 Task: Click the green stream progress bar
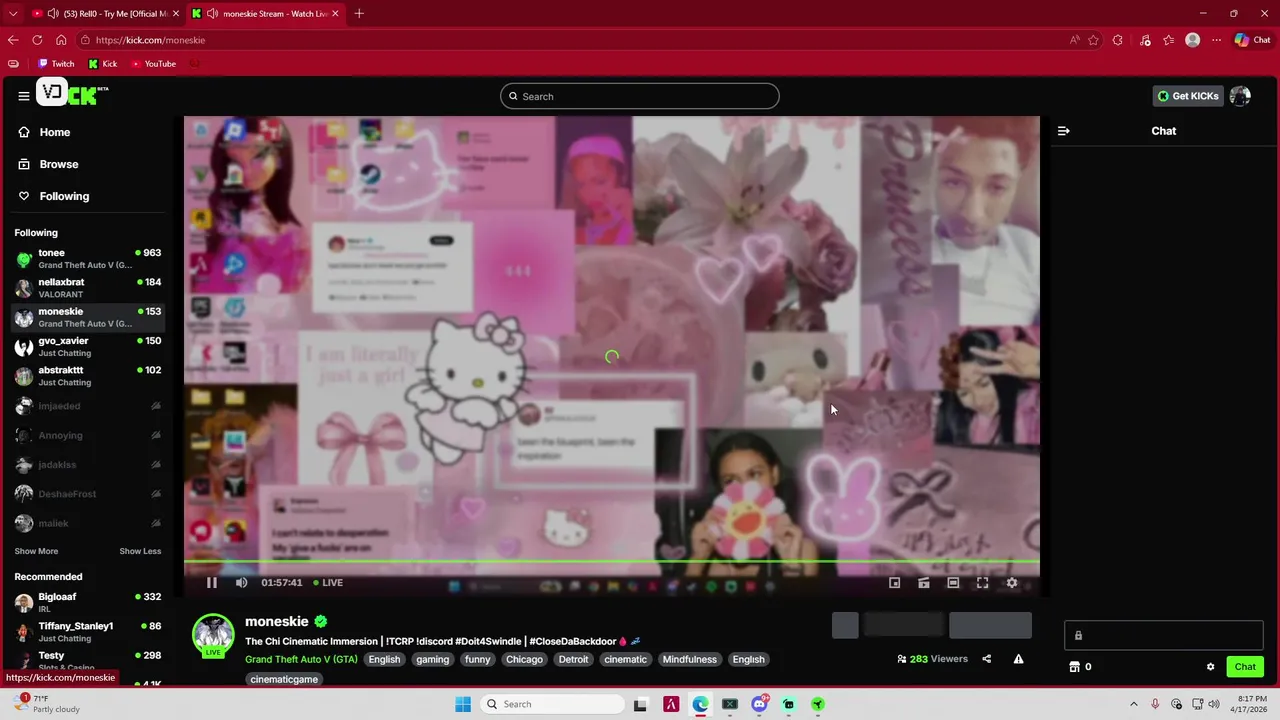pyautogui.click(x=612, y=561)
